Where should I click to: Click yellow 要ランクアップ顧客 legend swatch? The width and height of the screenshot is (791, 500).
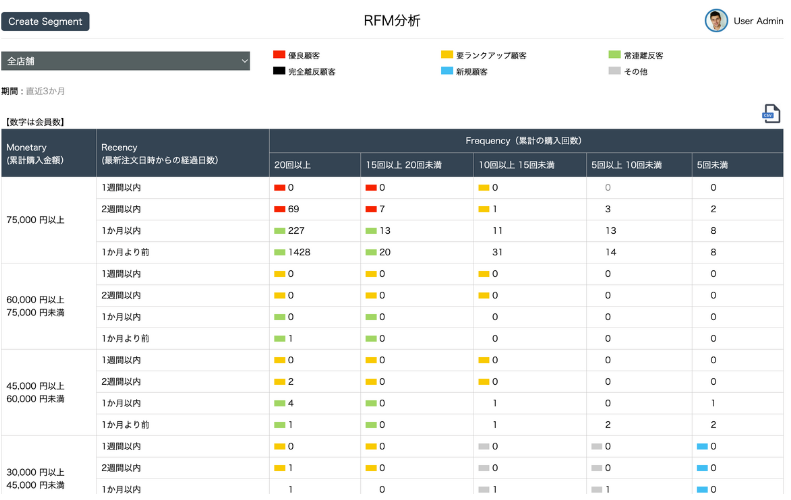point(447,54)
